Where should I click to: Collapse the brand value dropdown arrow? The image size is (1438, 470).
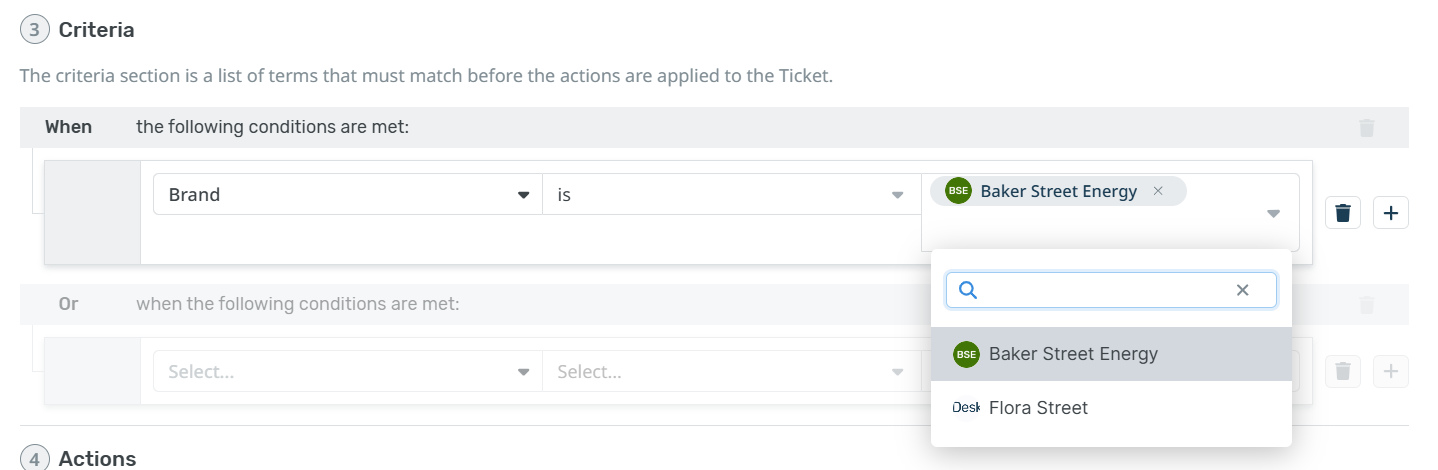pos(1273,214)
